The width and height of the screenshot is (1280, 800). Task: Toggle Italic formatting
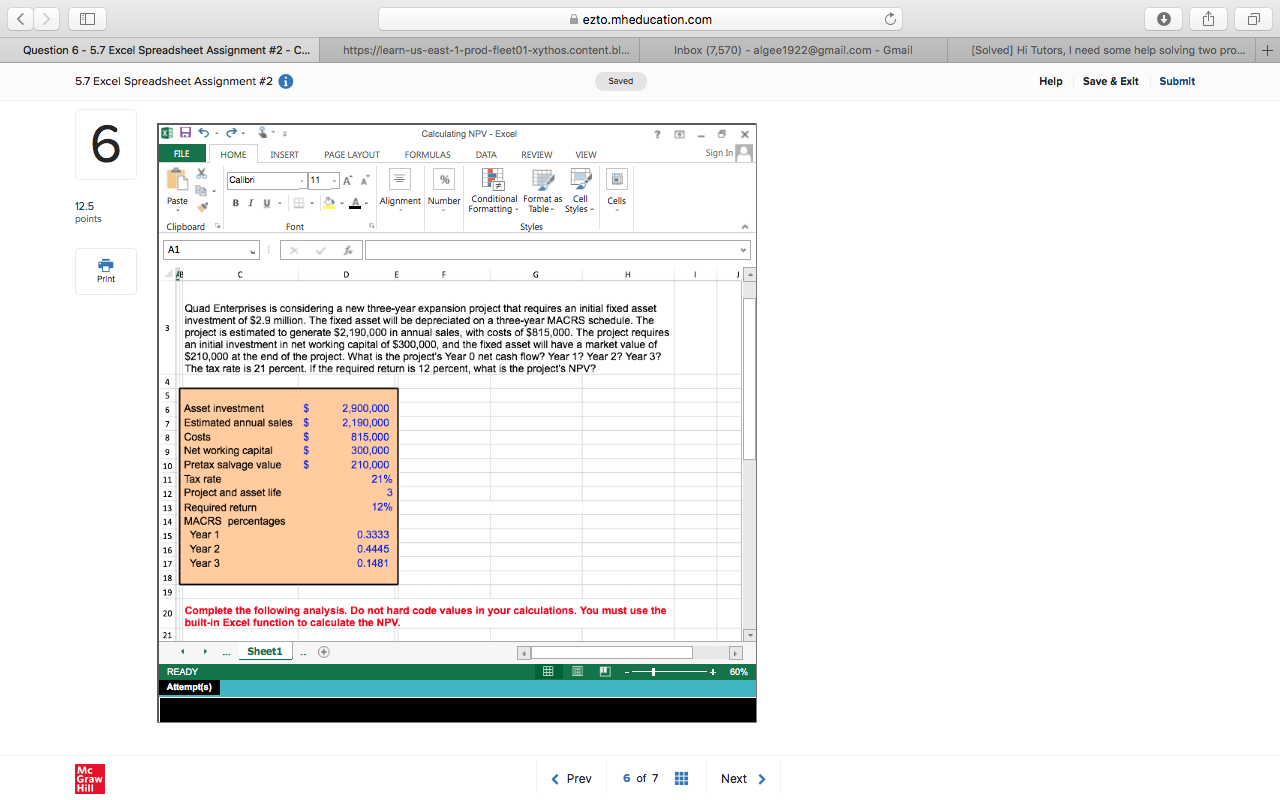point(251,203)
